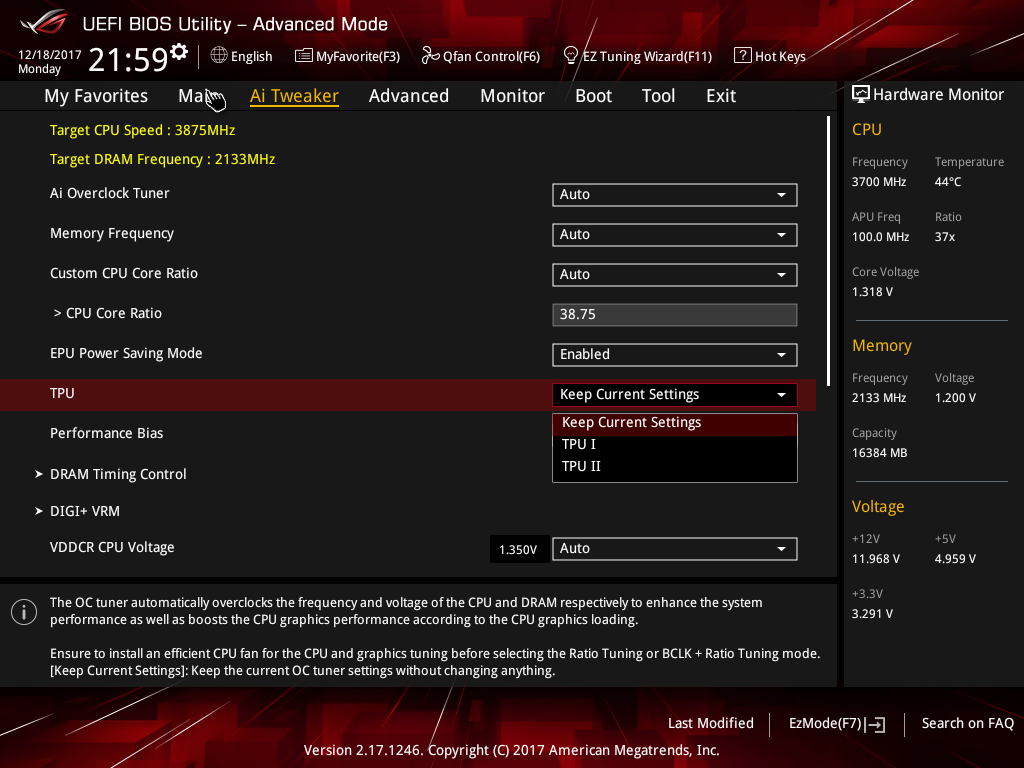Click the Ai Overclock Tuner label
The image size is (1024, 768).
coord(110,193)
